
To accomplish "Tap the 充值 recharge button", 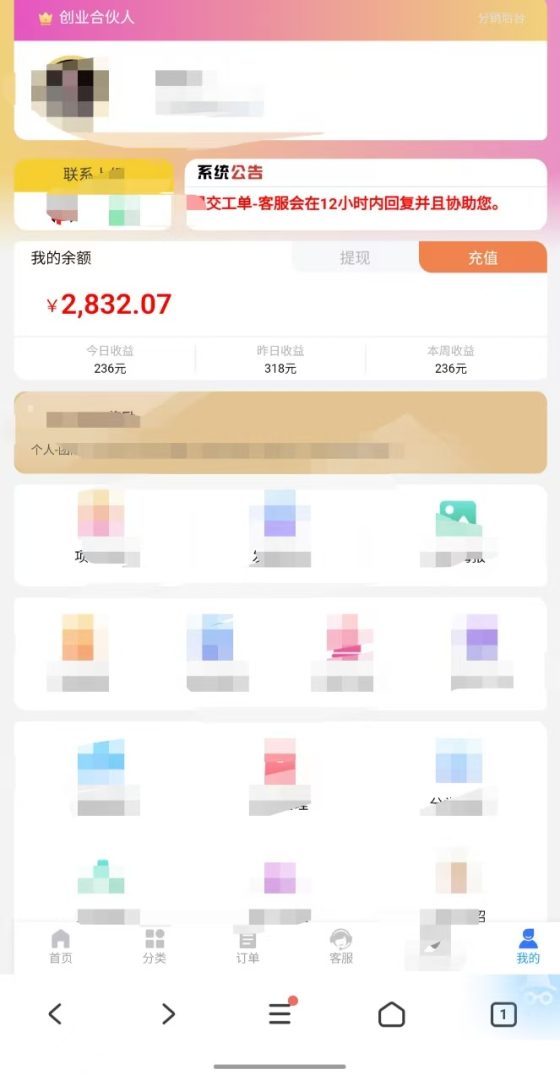I will click(x=483, y=258).
